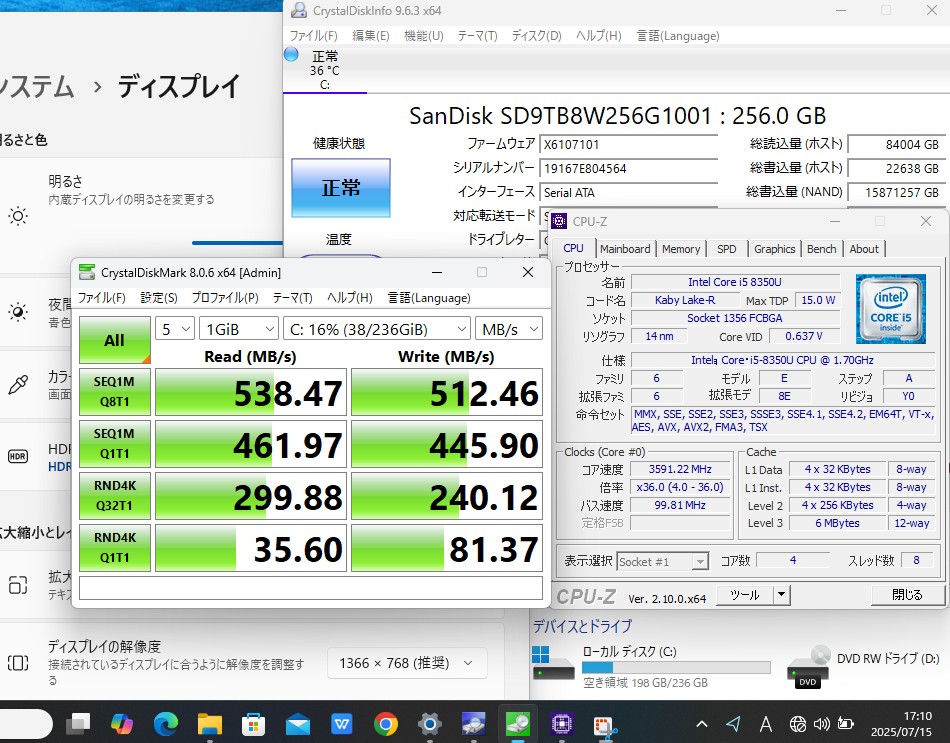Click the Intel Core i5 logo in CPU-Z
950x743 pixels.
point(891,308)
